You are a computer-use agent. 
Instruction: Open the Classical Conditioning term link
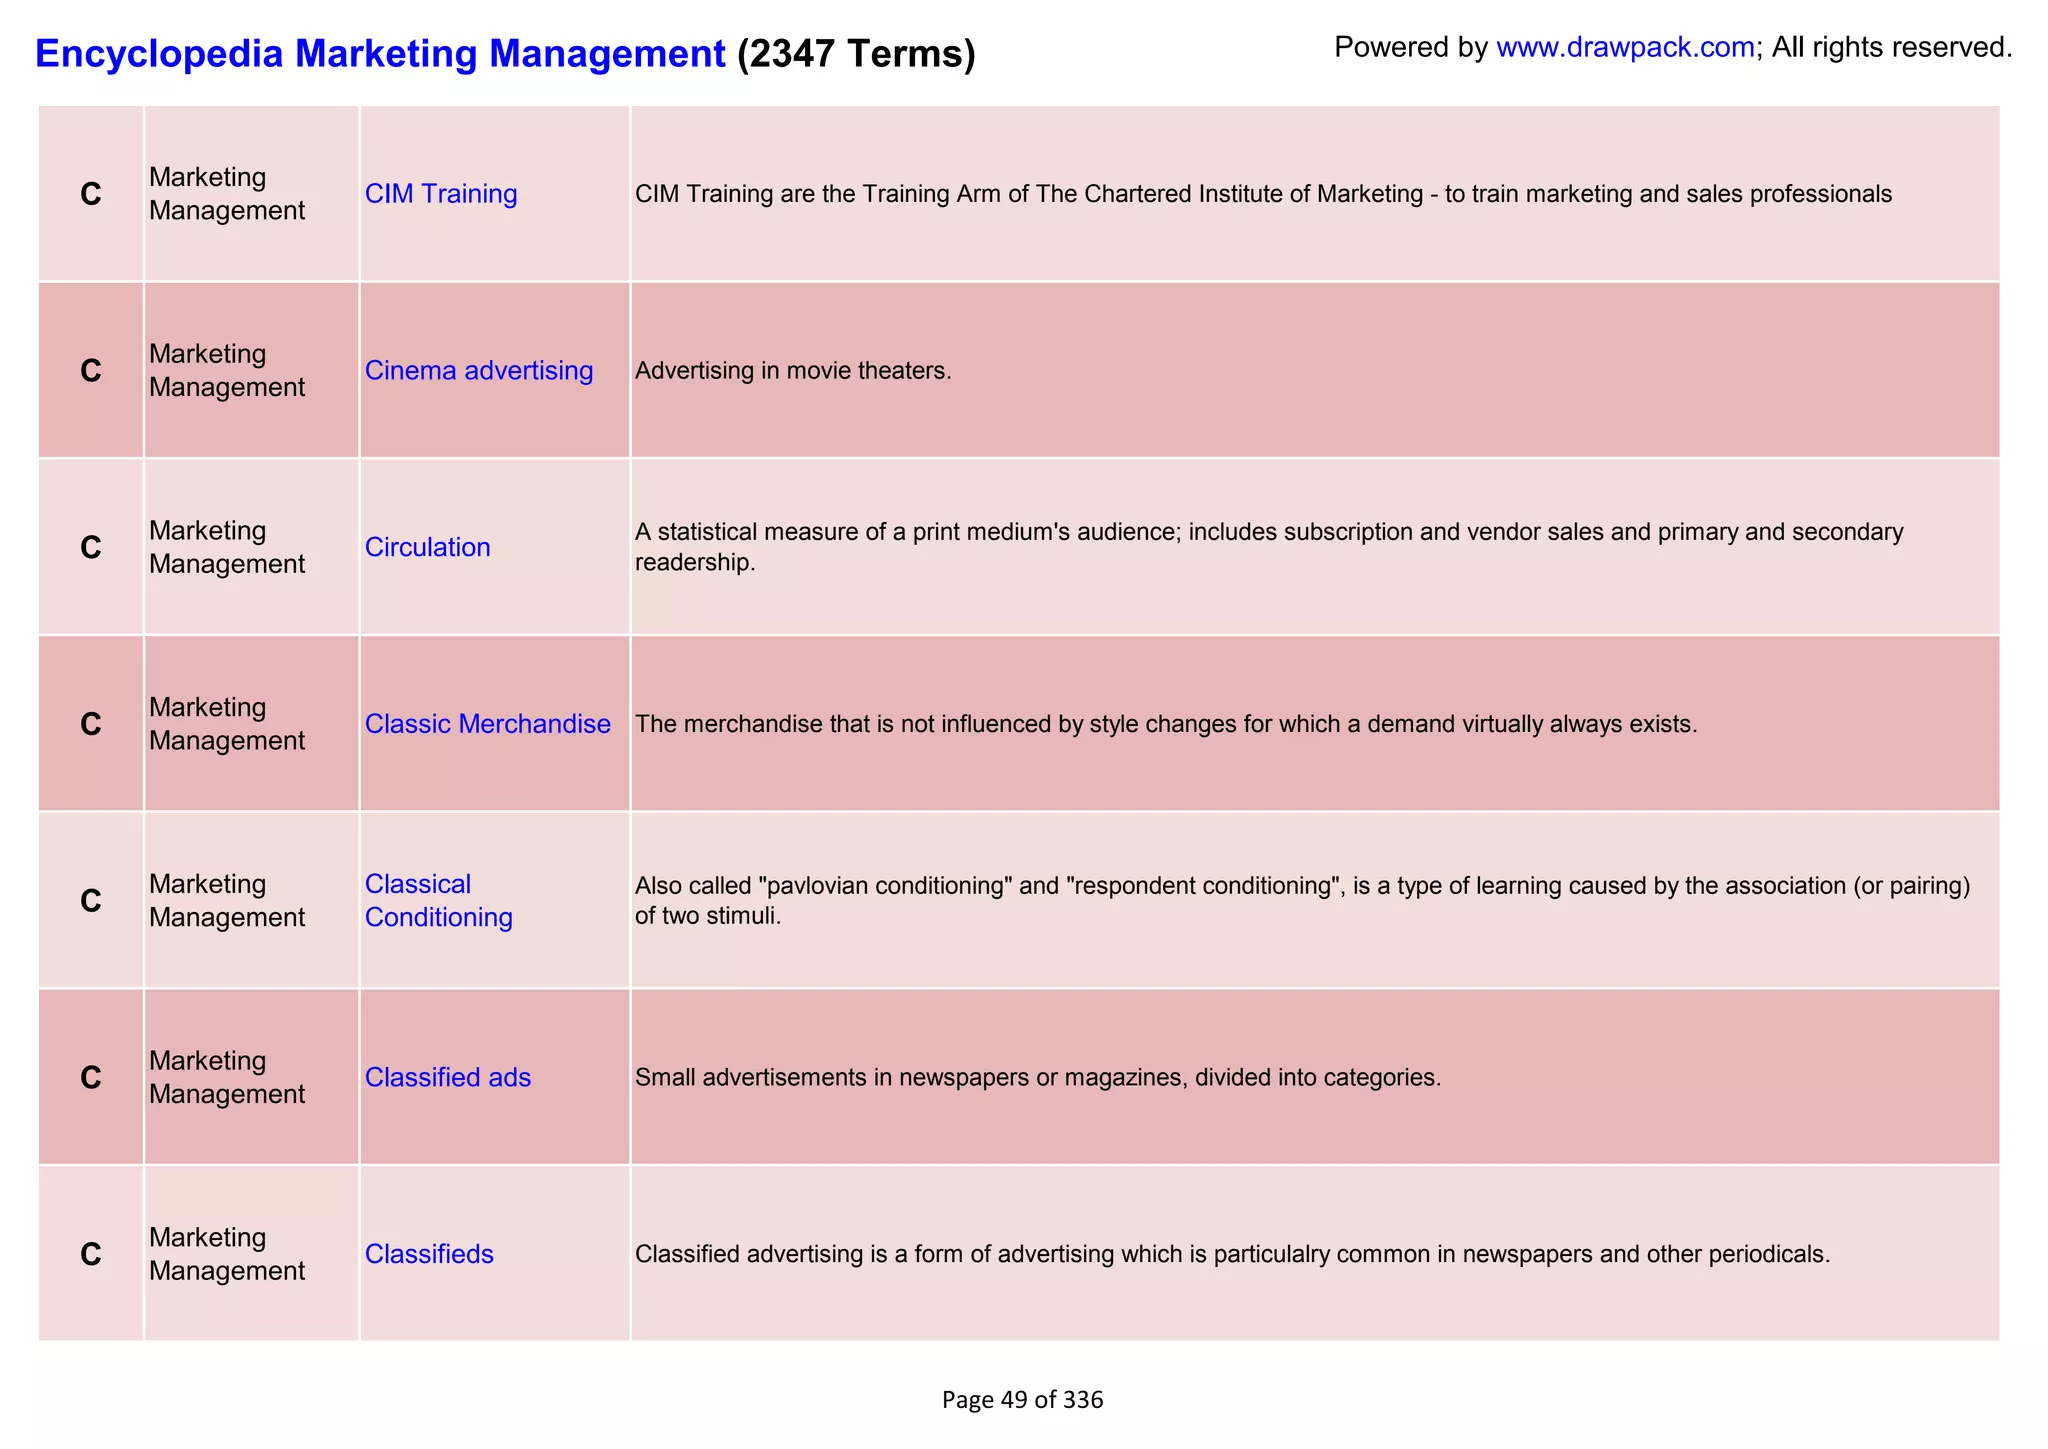pyautogui.click(x=439, y=900)
